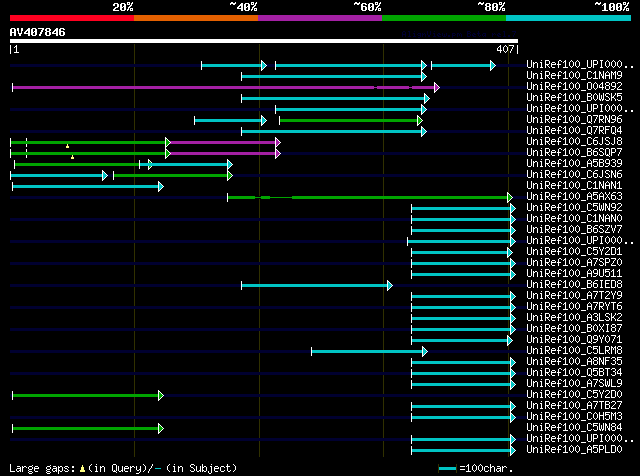Select subject label UniRef100_Q5BT34

[x=574, y=373]
